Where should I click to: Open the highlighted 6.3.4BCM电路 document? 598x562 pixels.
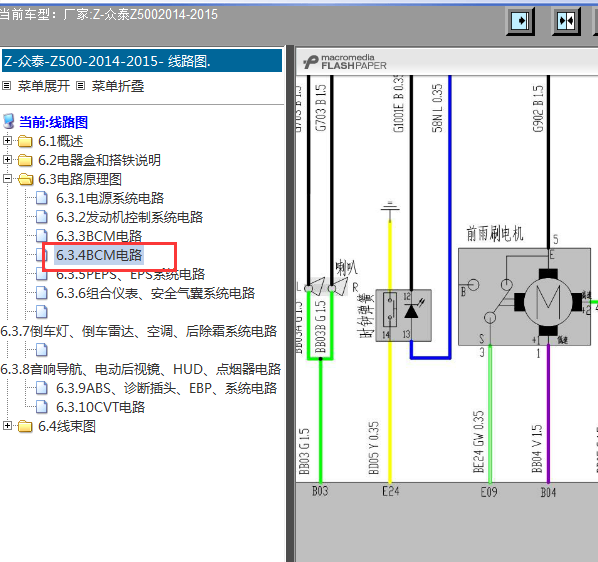point(99,255)
